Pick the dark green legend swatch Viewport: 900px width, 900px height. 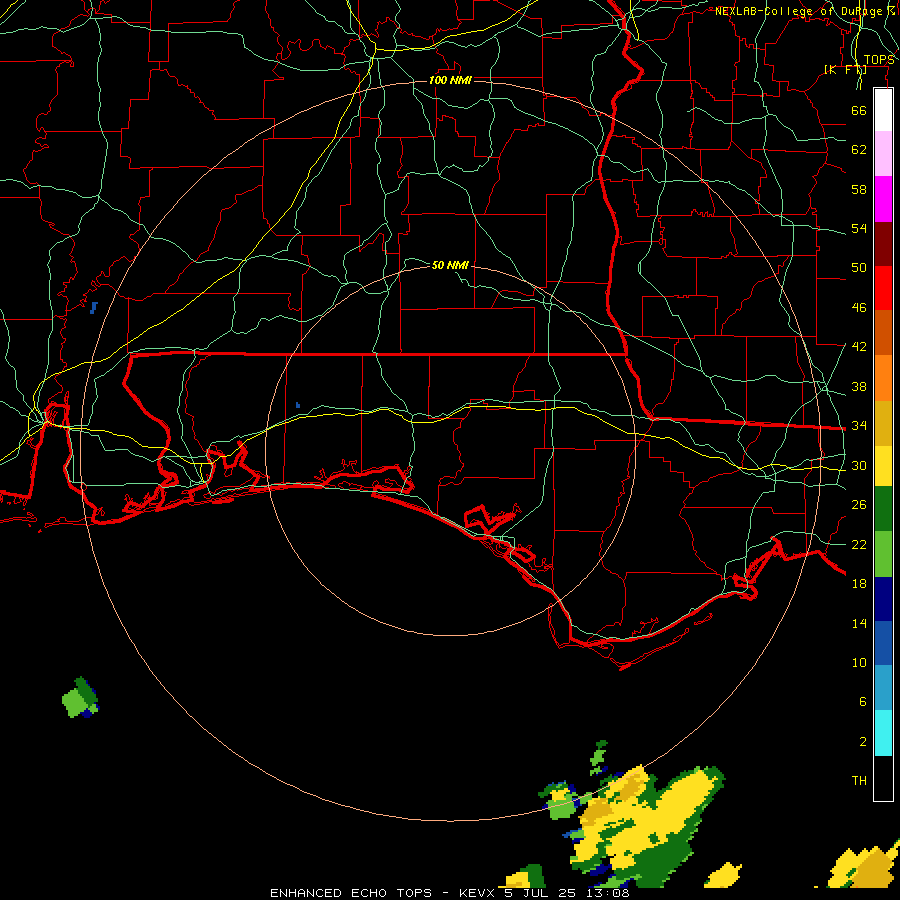coord(883,509)
